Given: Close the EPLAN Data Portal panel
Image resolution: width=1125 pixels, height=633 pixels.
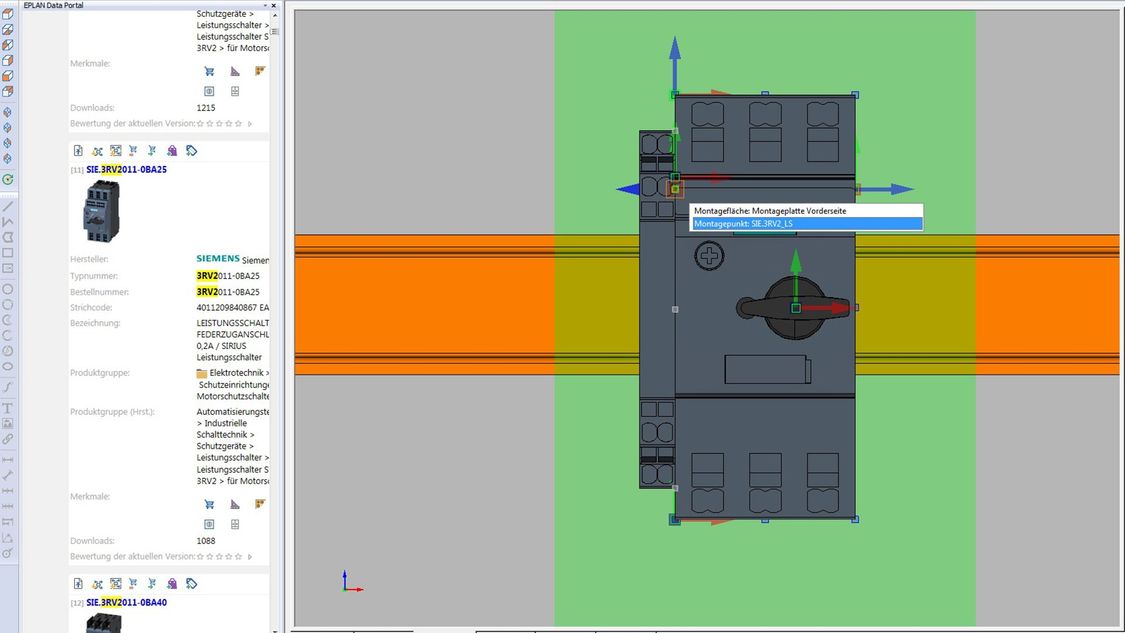Looking at the screenshot, I should 274,5.
